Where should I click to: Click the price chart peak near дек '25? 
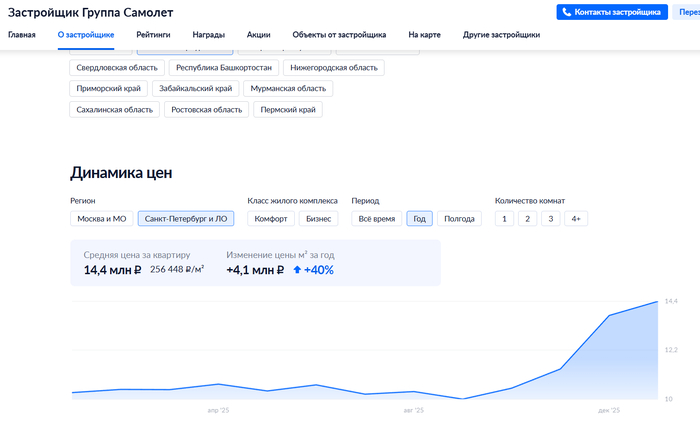[657, 301]
